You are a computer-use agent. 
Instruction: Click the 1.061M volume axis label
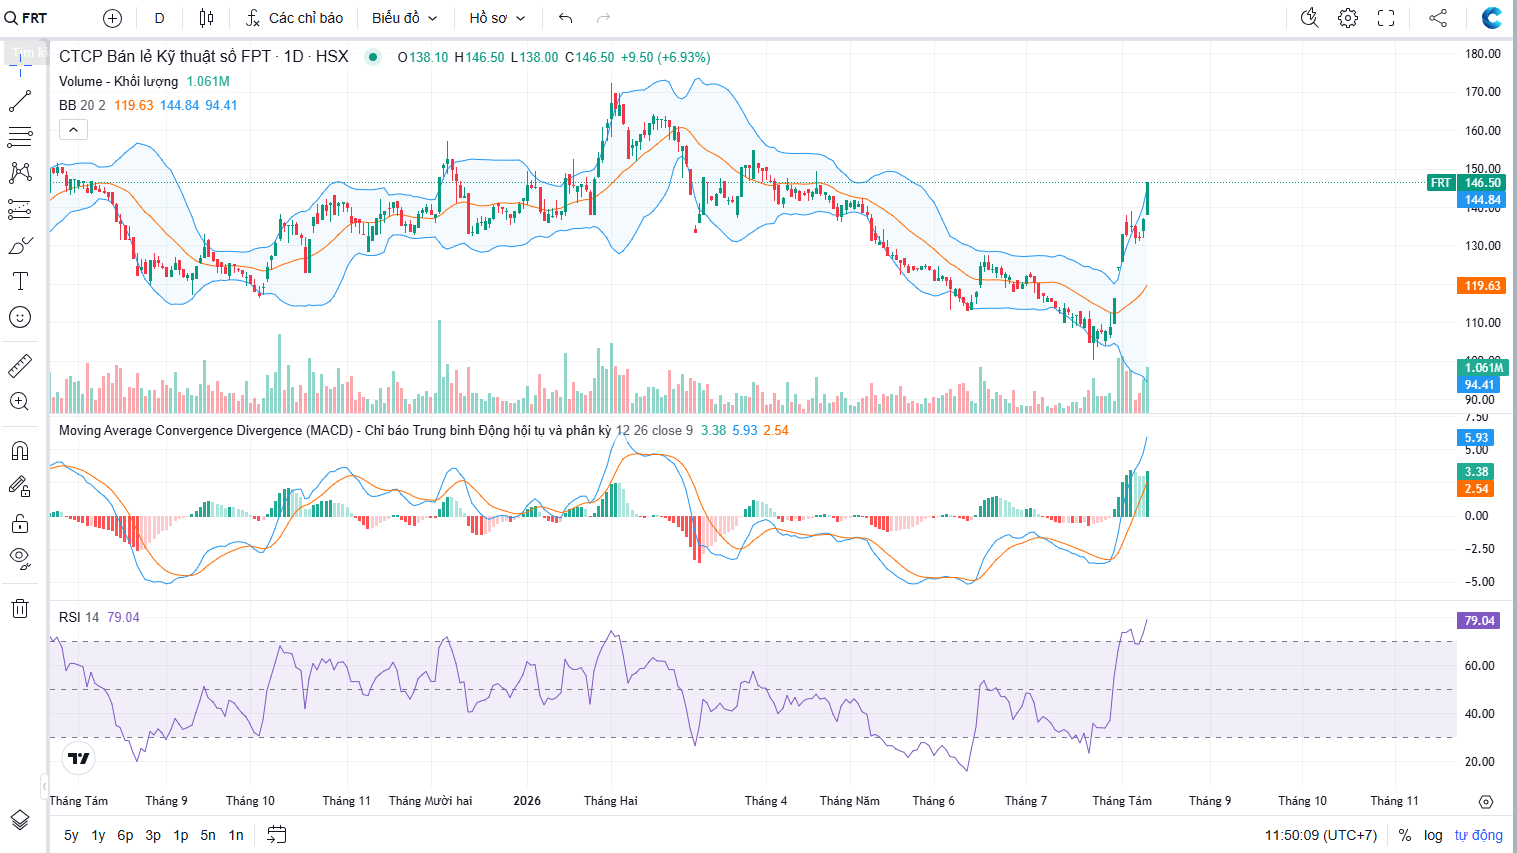(1484, 368)
